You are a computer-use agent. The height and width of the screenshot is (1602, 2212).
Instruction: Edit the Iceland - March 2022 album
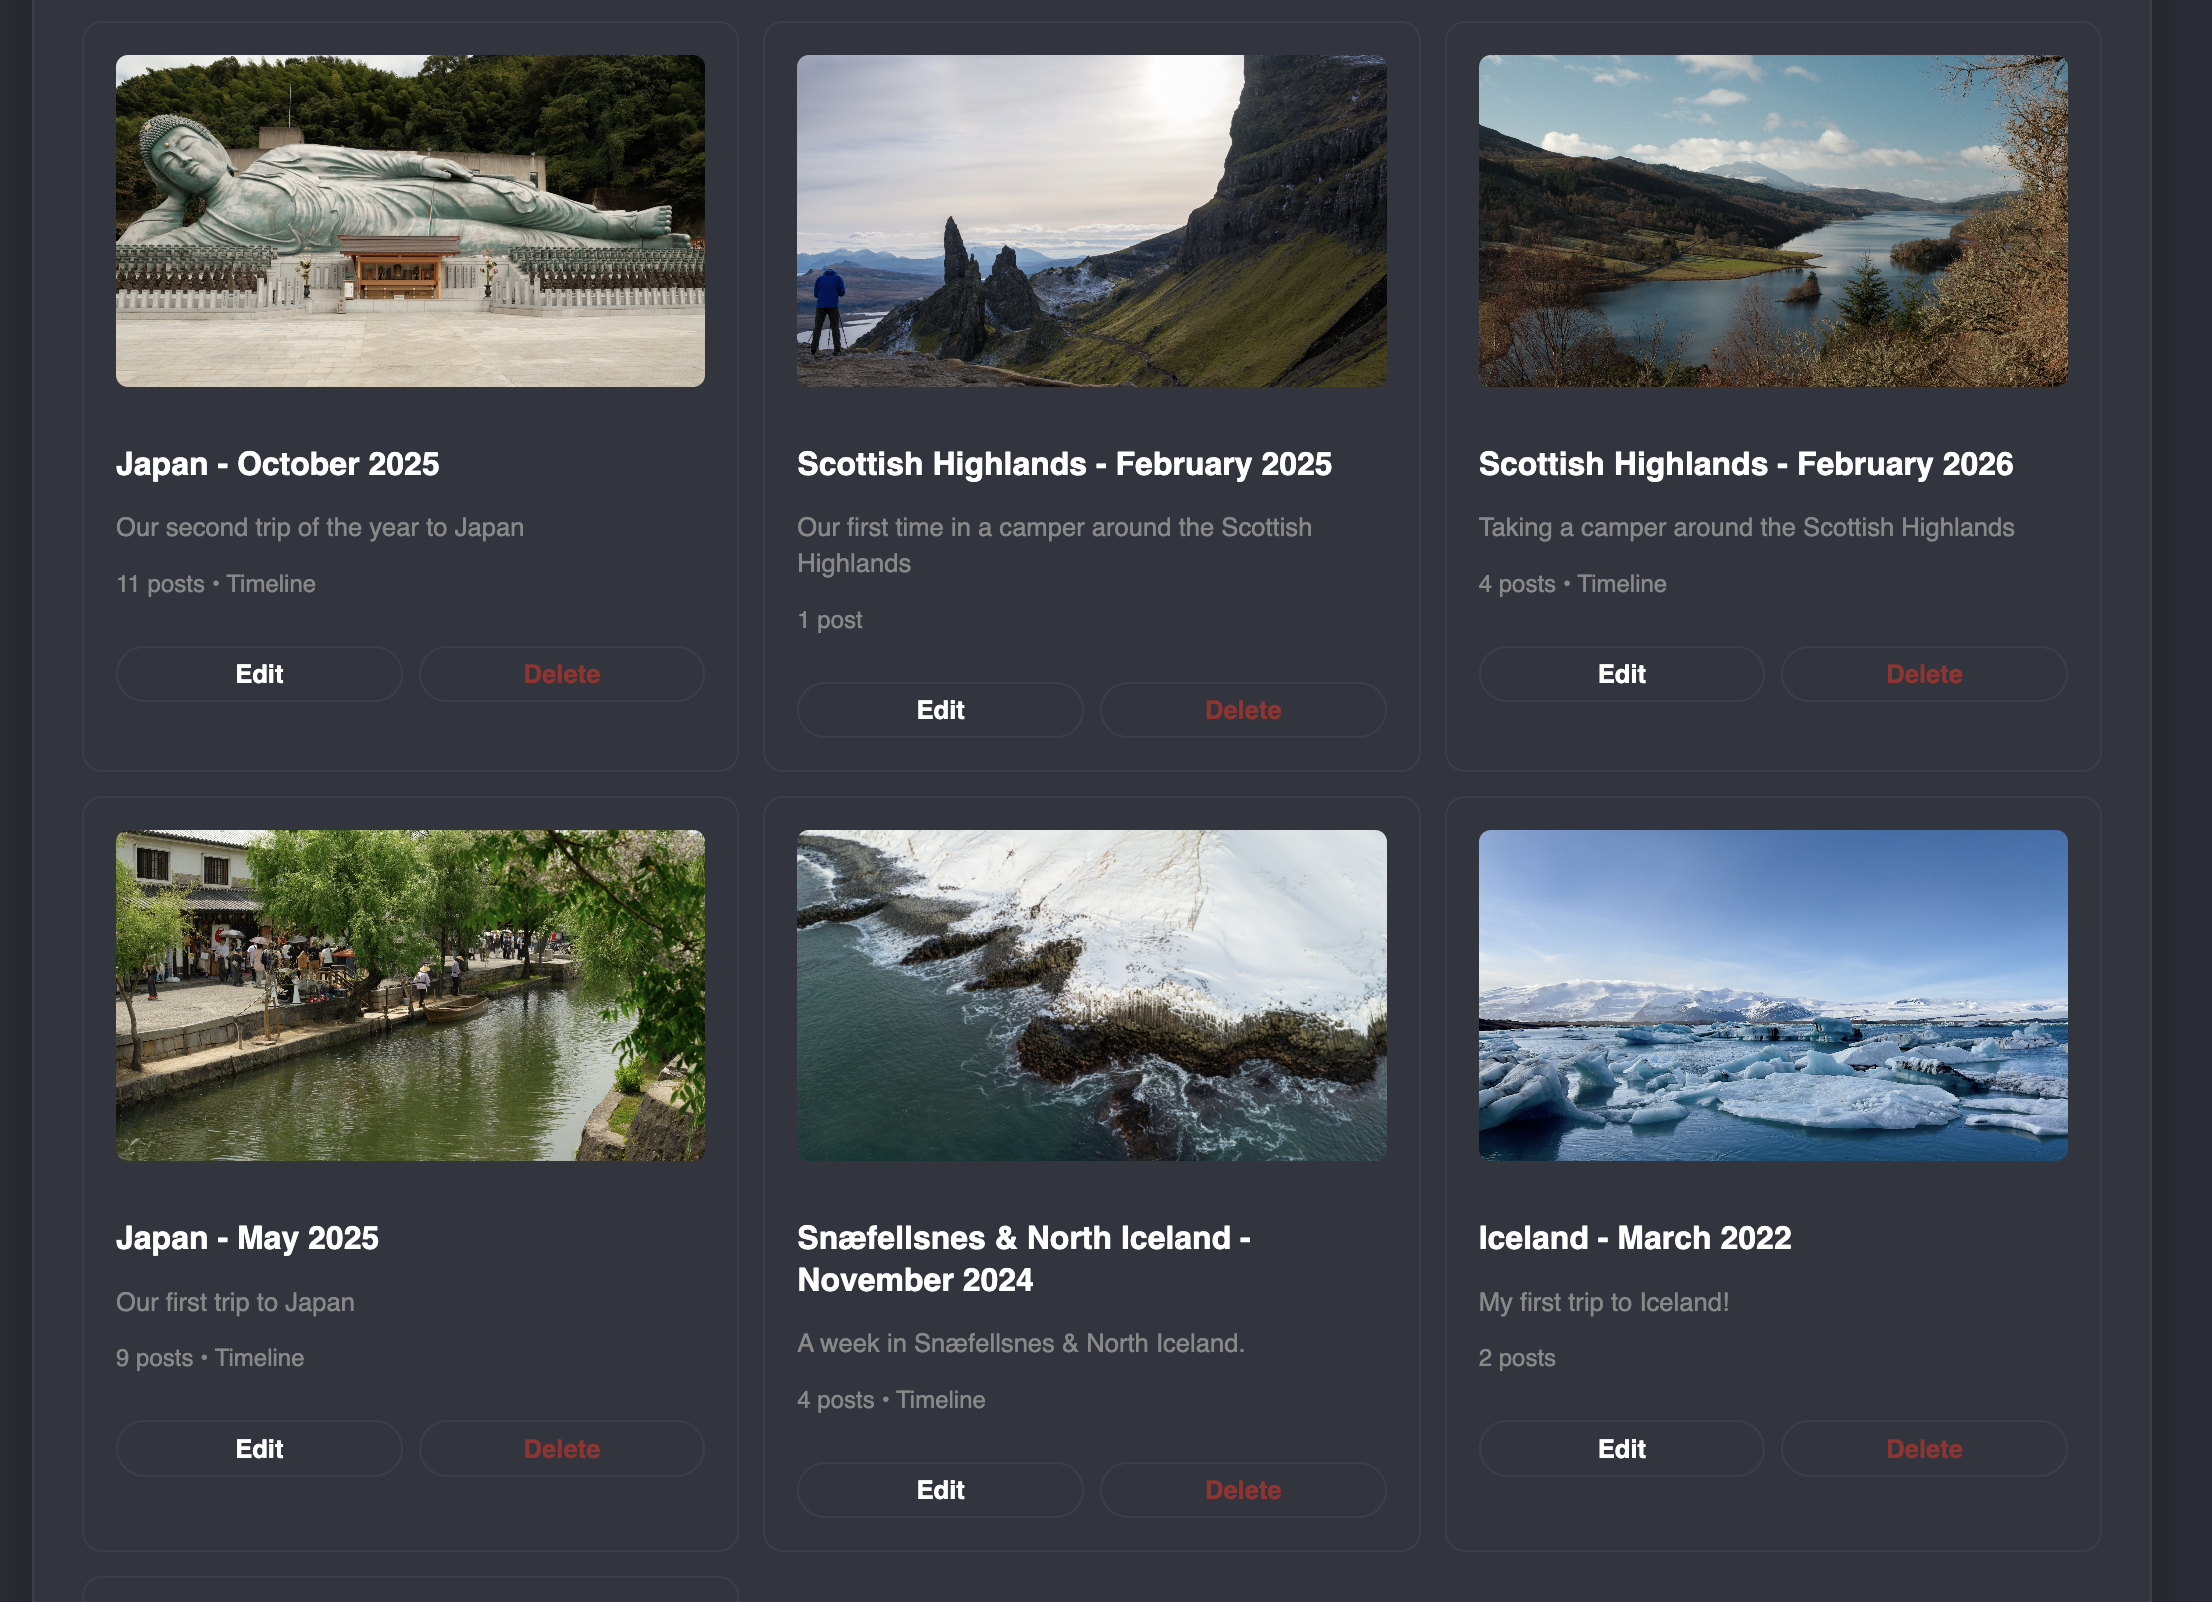1621,1449
